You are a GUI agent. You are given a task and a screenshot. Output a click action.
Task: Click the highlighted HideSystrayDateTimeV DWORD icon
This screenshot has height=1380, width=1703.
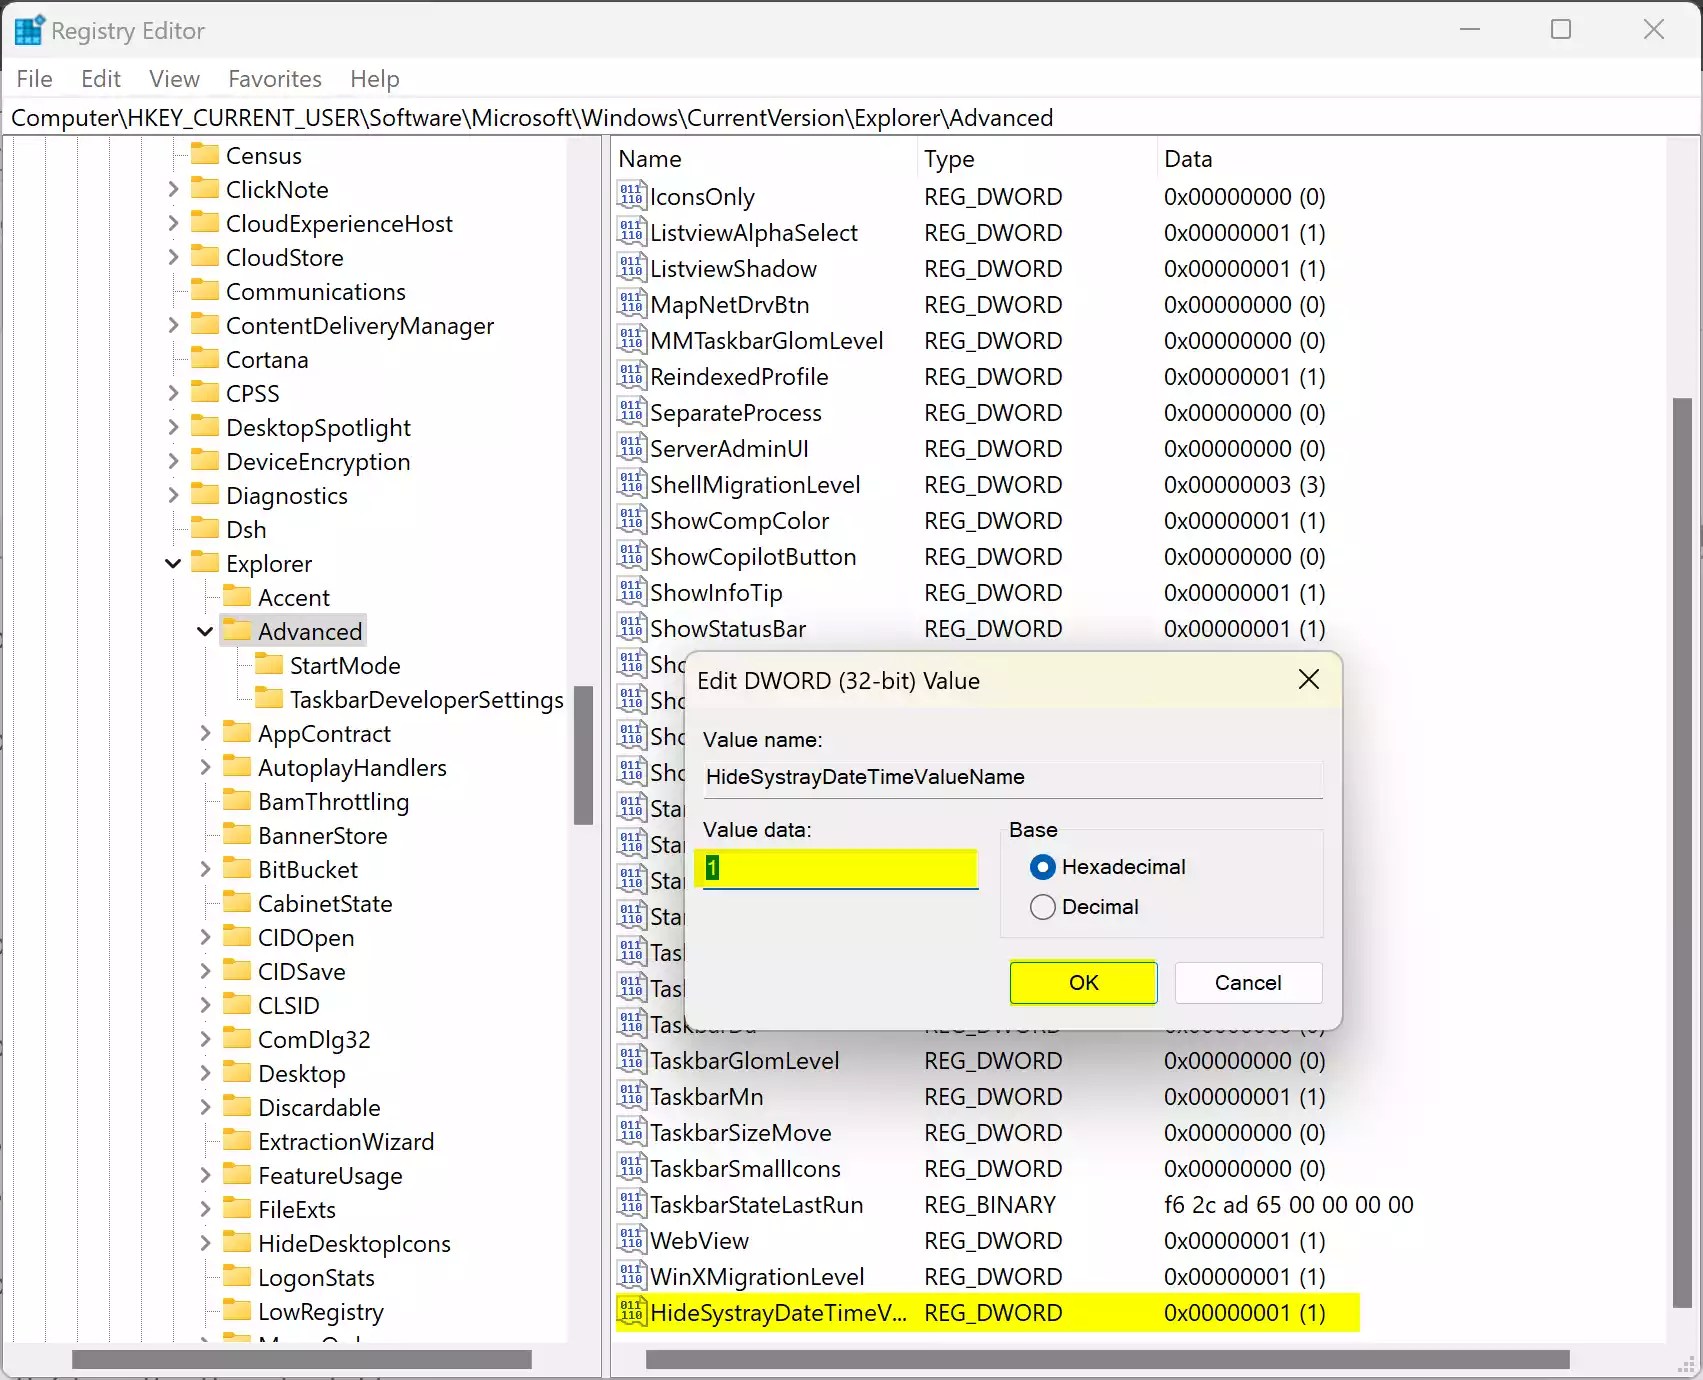pyautogui.click(x=632, y=1312)
